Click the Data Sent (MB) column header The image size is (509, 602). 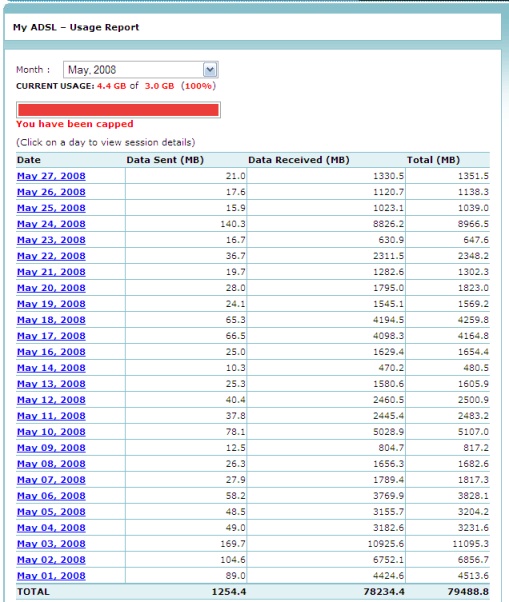[x=165, y=160]
